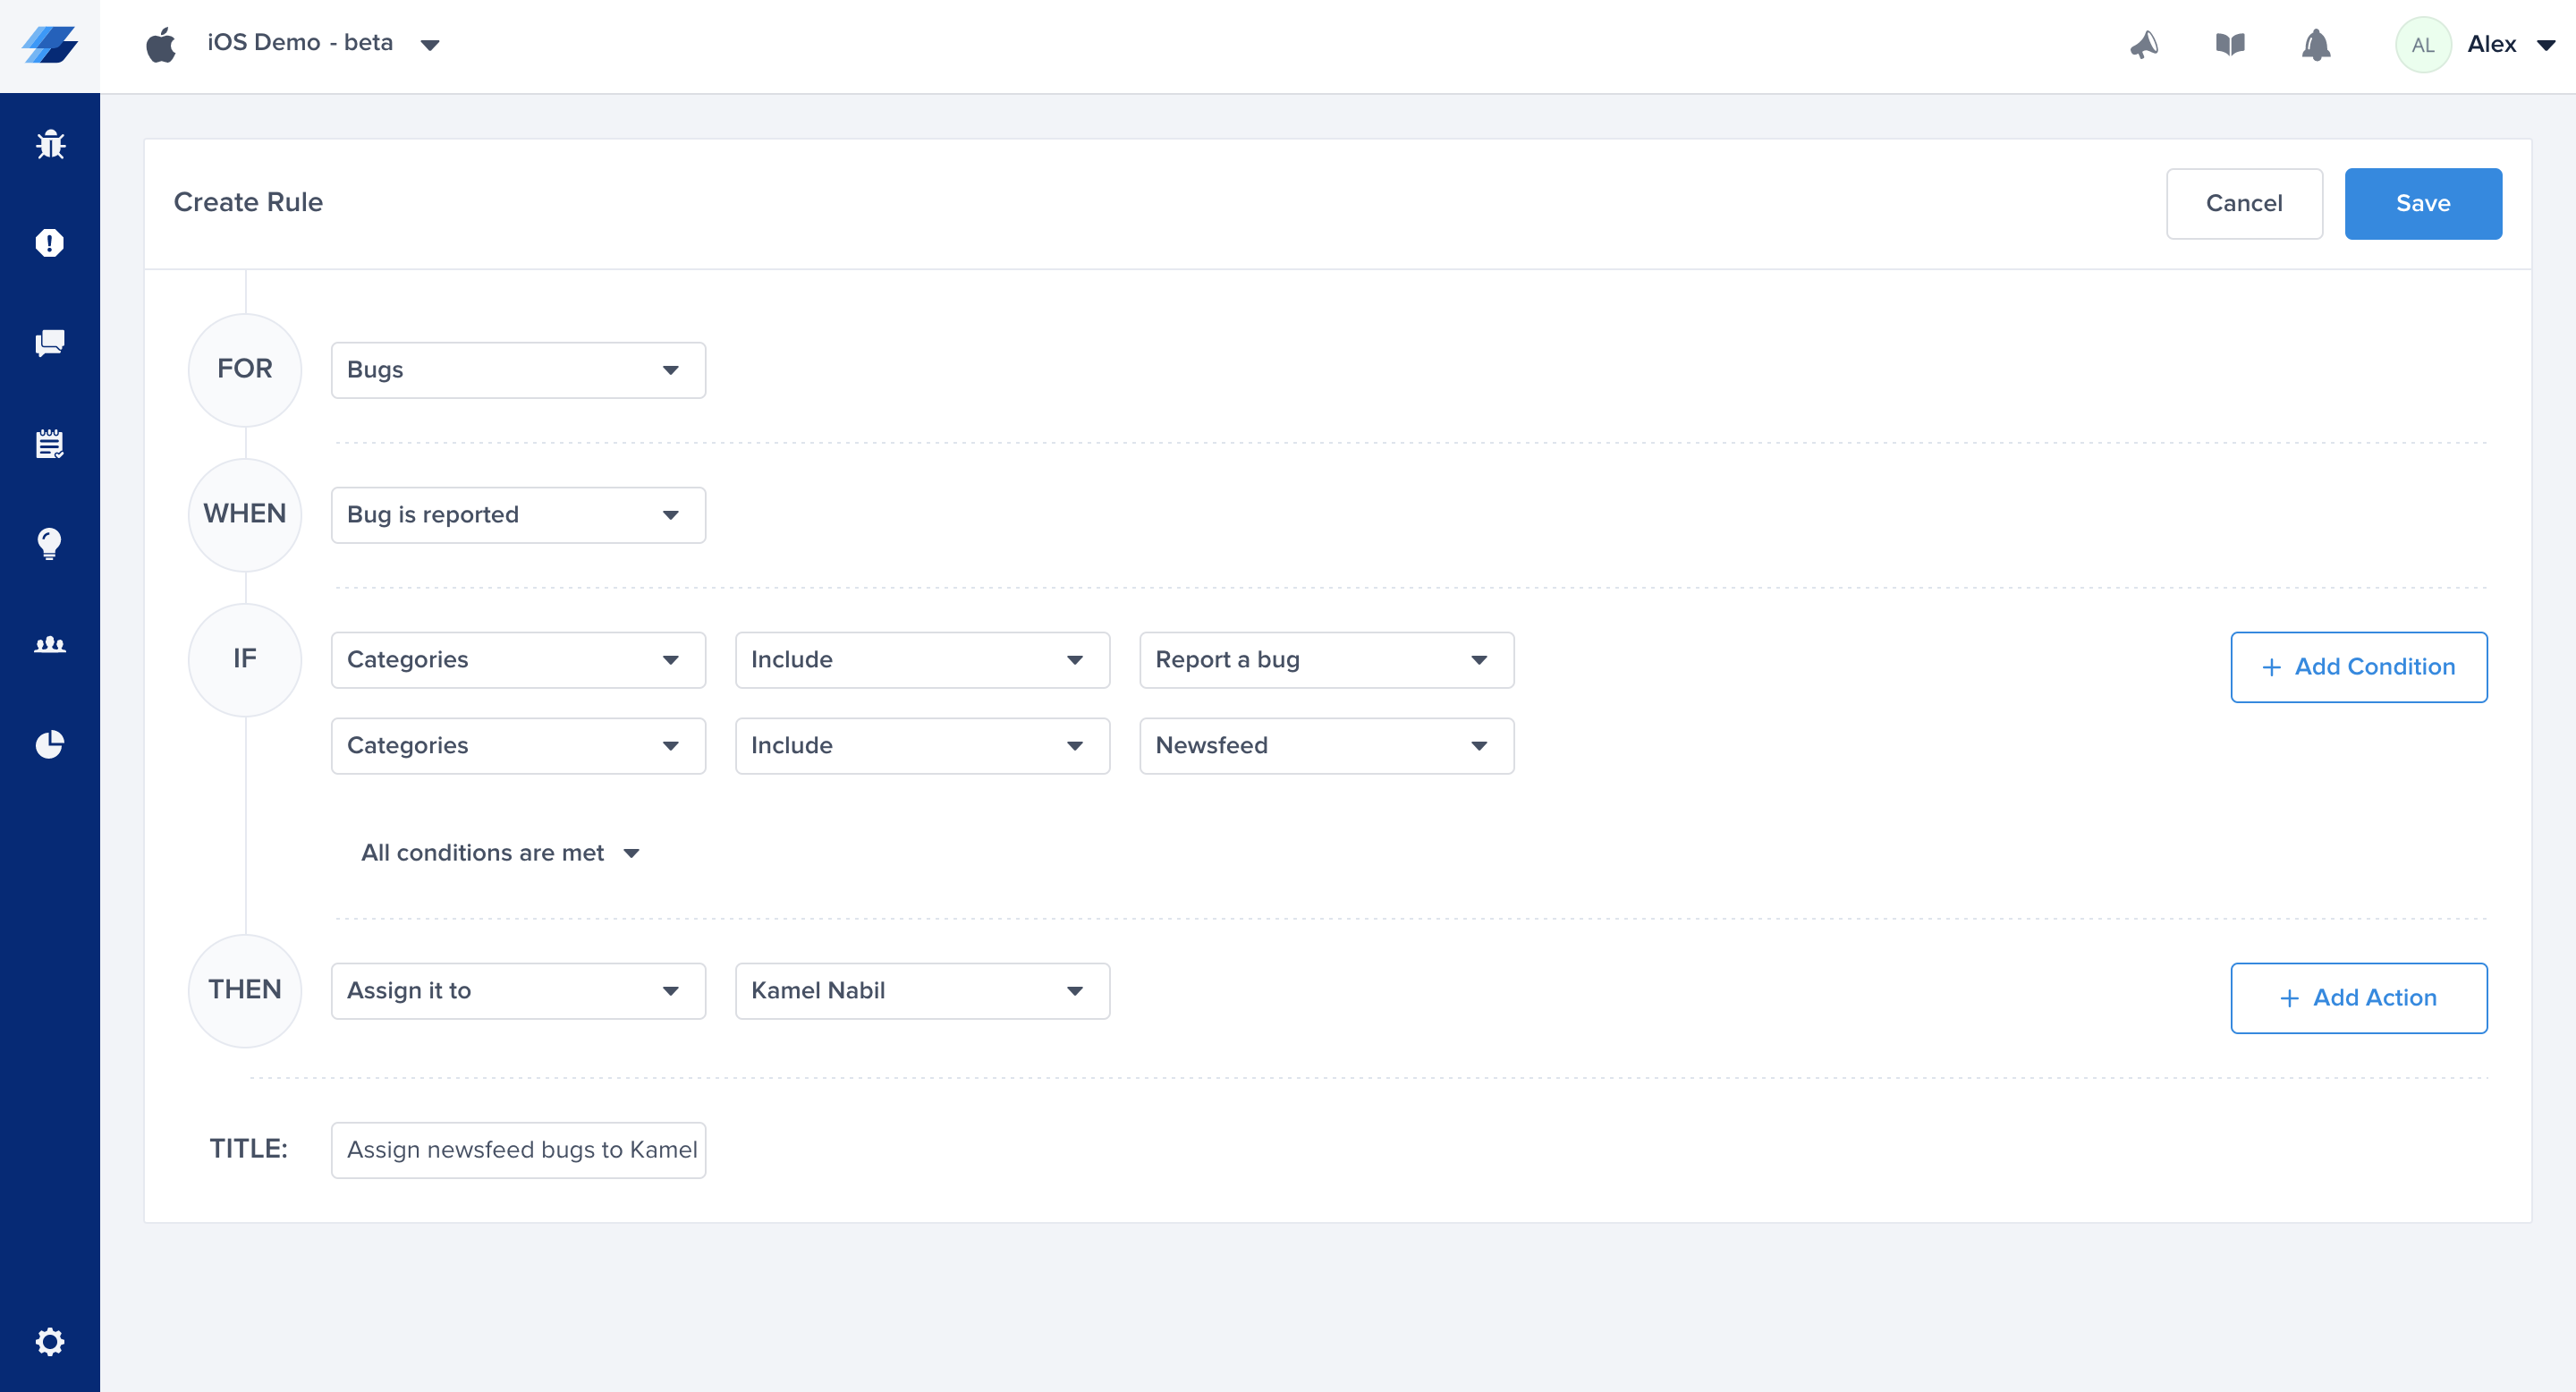Open the team members icon in sidebar
The image size is (2576, 1392).
[50, 645]
